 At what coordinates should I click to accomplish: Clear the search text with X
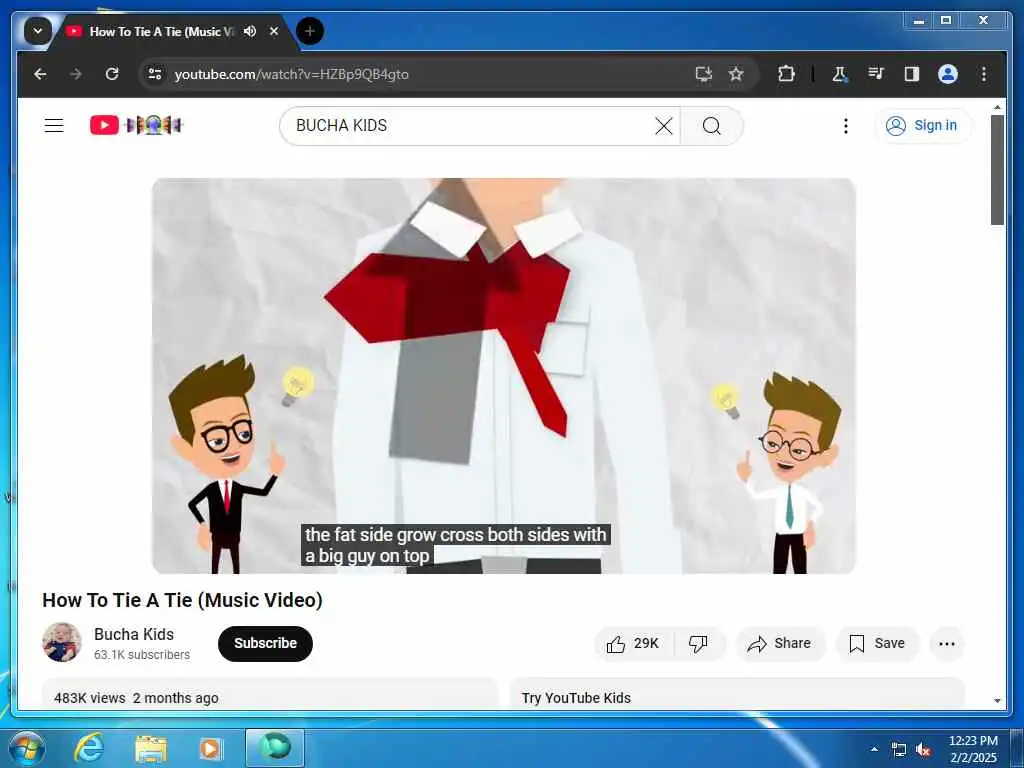(x=664, y=125)
